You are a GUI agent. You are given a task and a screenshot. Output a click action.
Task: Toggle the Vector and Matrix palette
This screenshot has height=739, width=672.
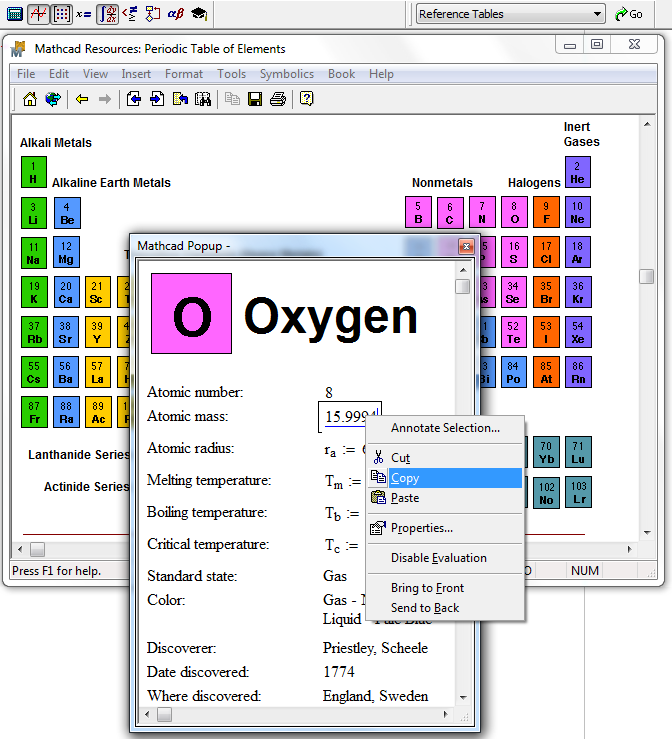coord(62,14)
